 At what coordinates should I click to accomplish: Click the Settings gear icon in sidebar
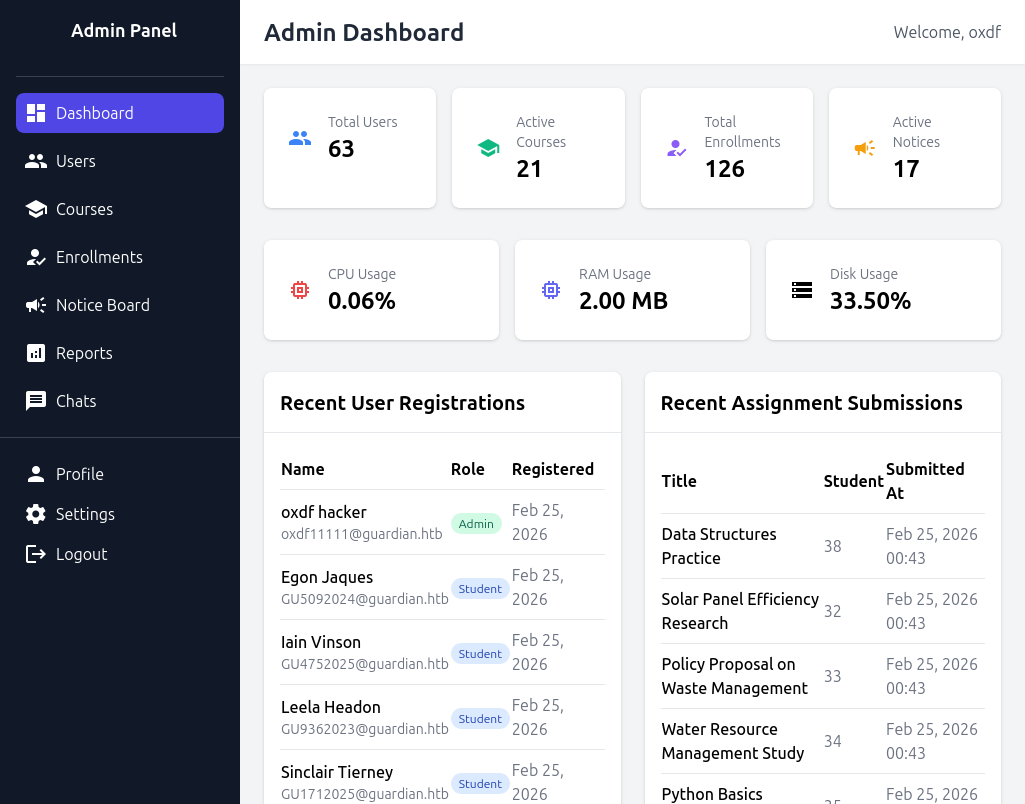(x=36, y=514)
